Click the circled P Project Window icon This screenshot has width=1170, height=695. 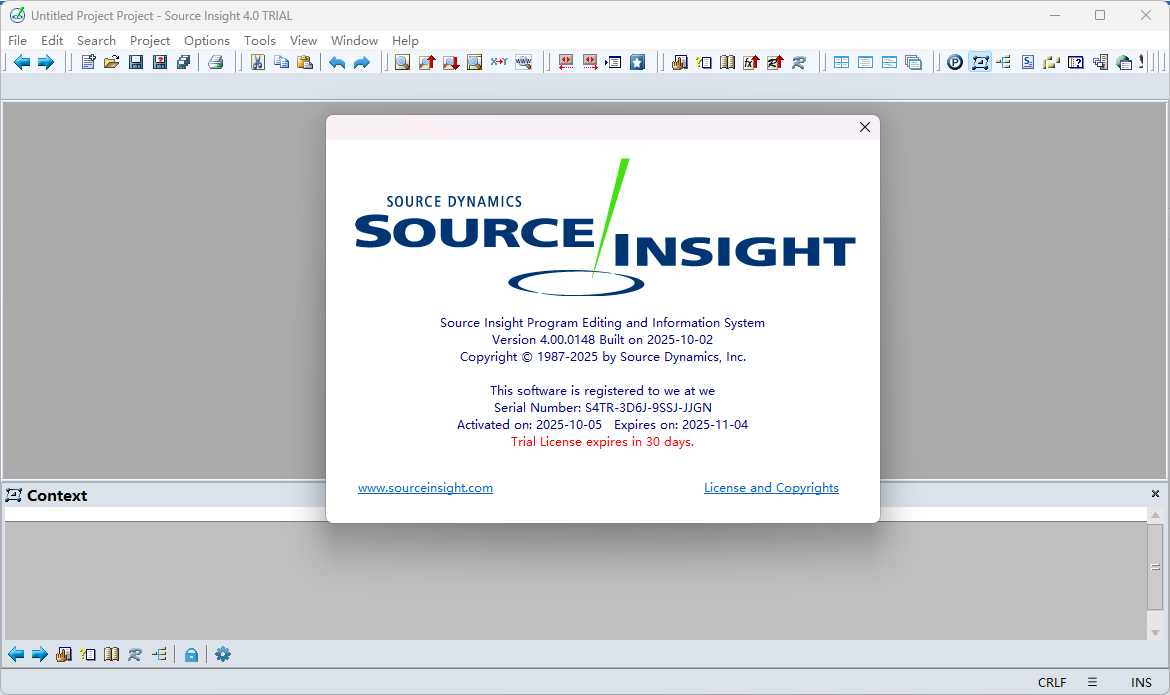955,62
